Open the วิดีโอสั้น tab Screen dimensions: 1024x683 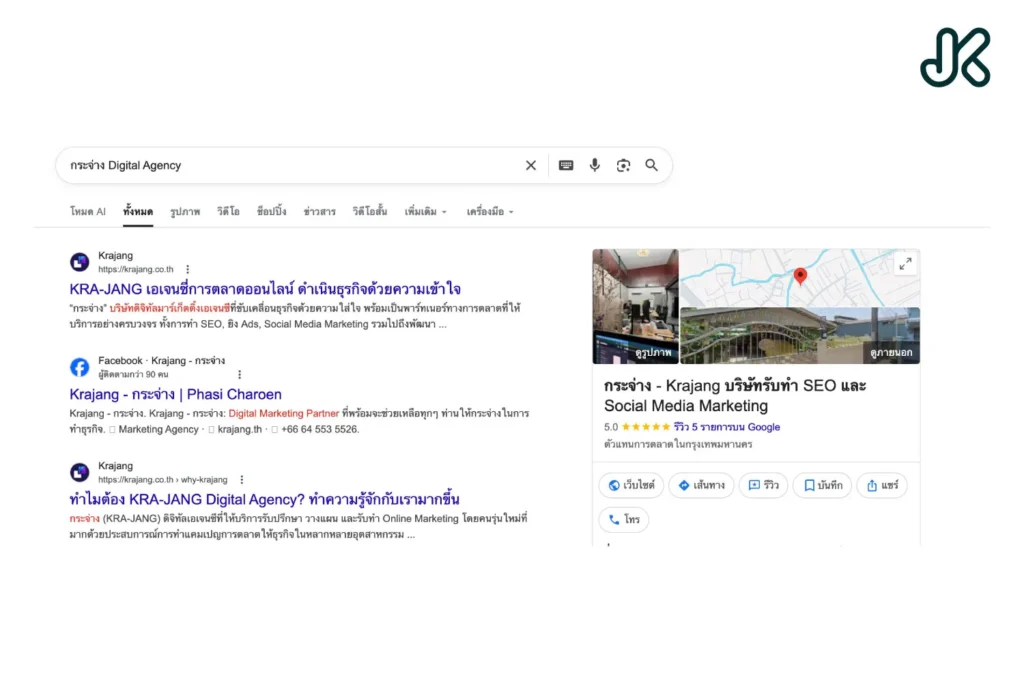pos(370,212)
